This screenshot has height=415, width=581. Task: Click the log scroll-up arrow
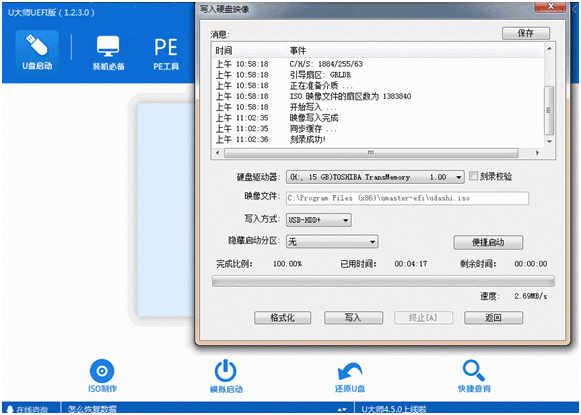[549, 49]
